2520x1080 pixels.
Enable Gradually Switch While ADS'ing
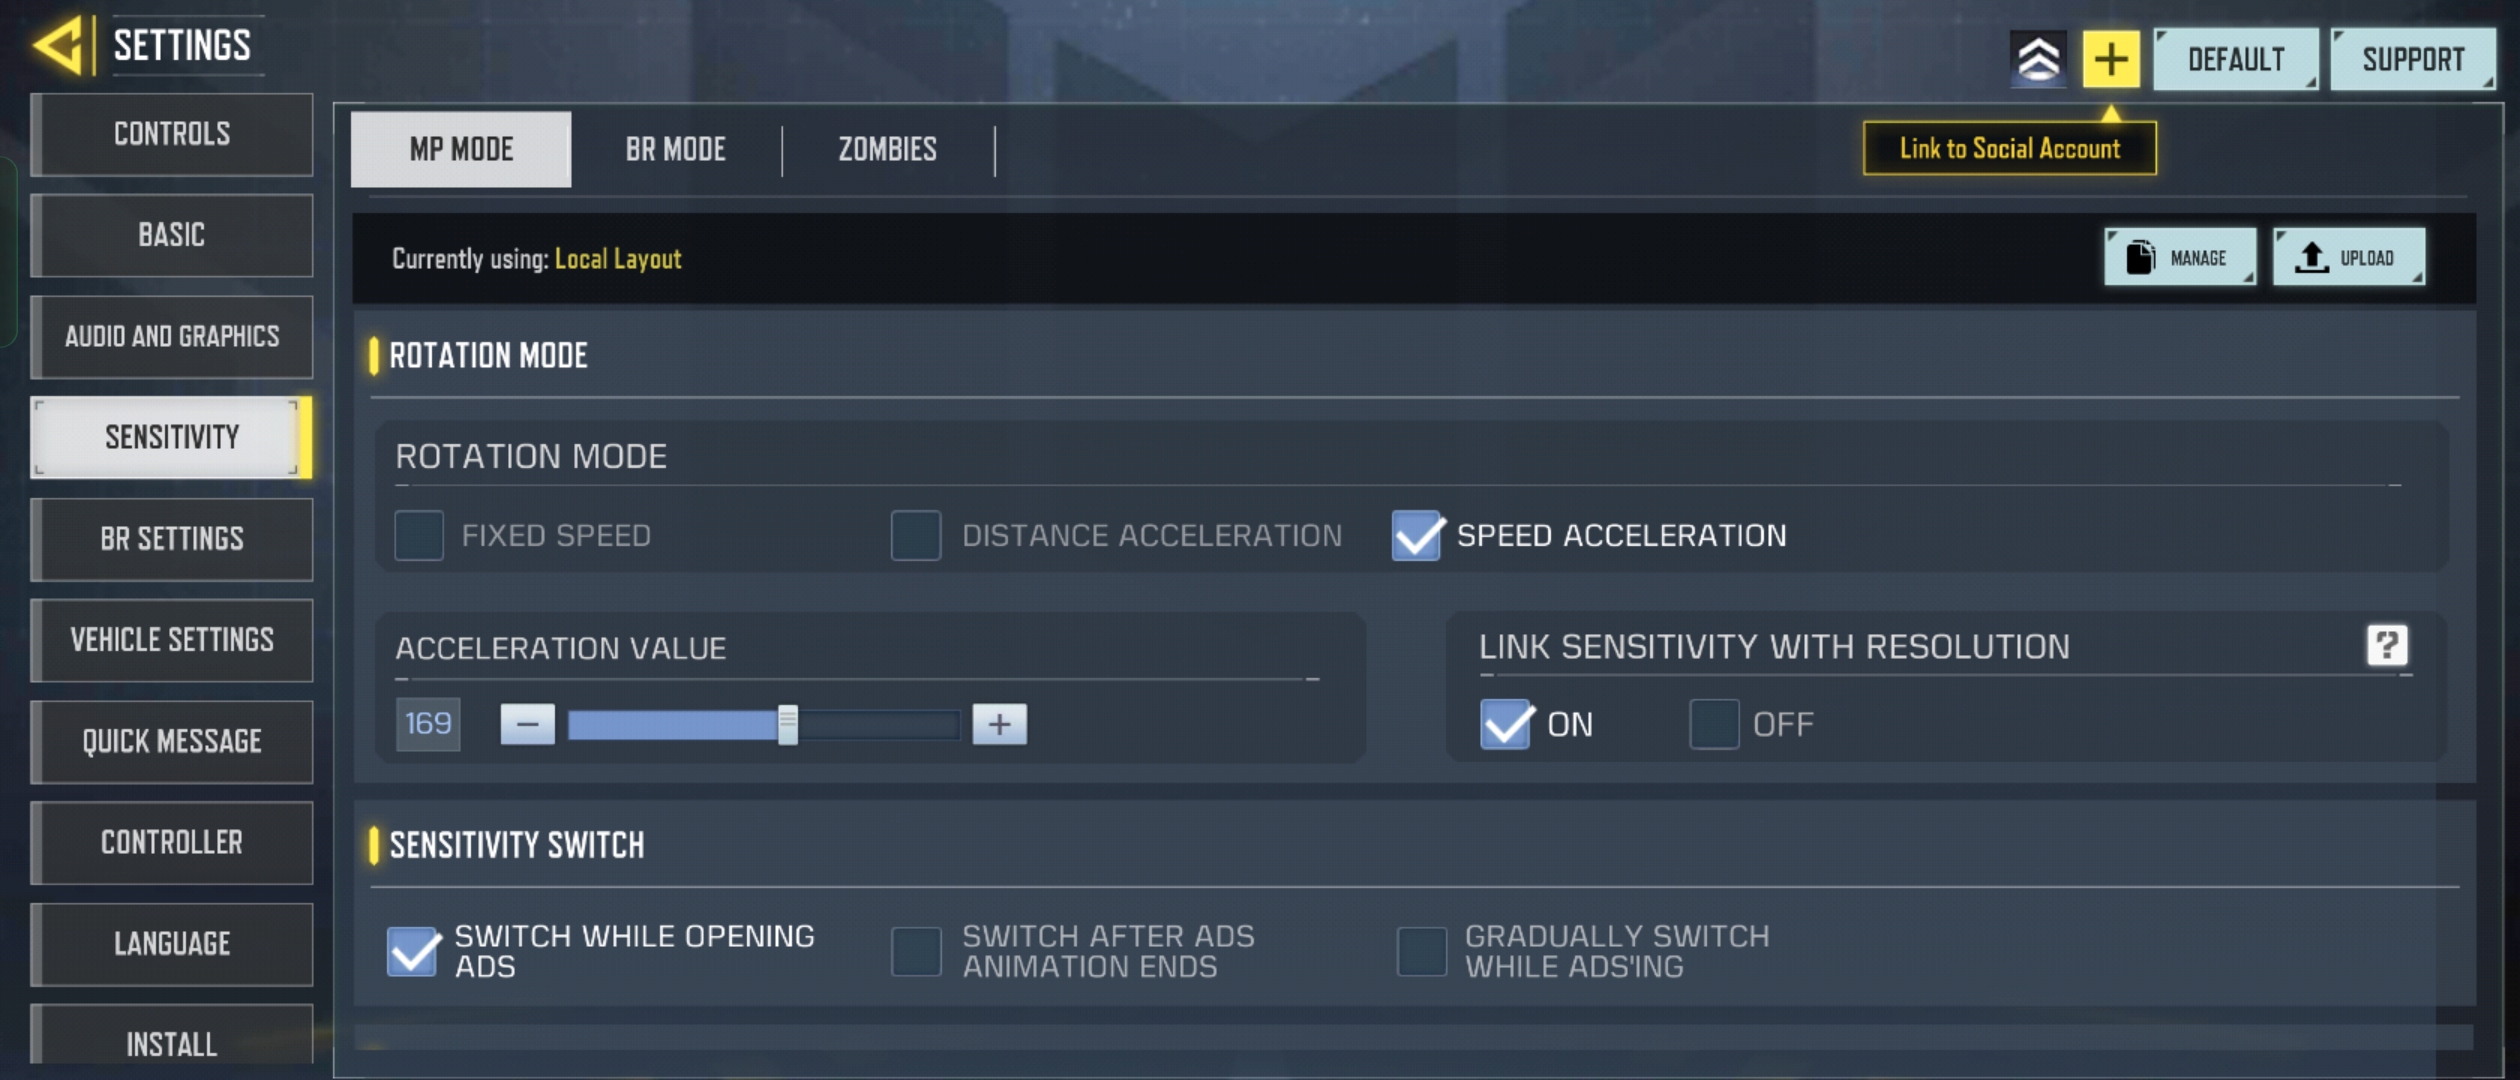(x=1421, y=951)
